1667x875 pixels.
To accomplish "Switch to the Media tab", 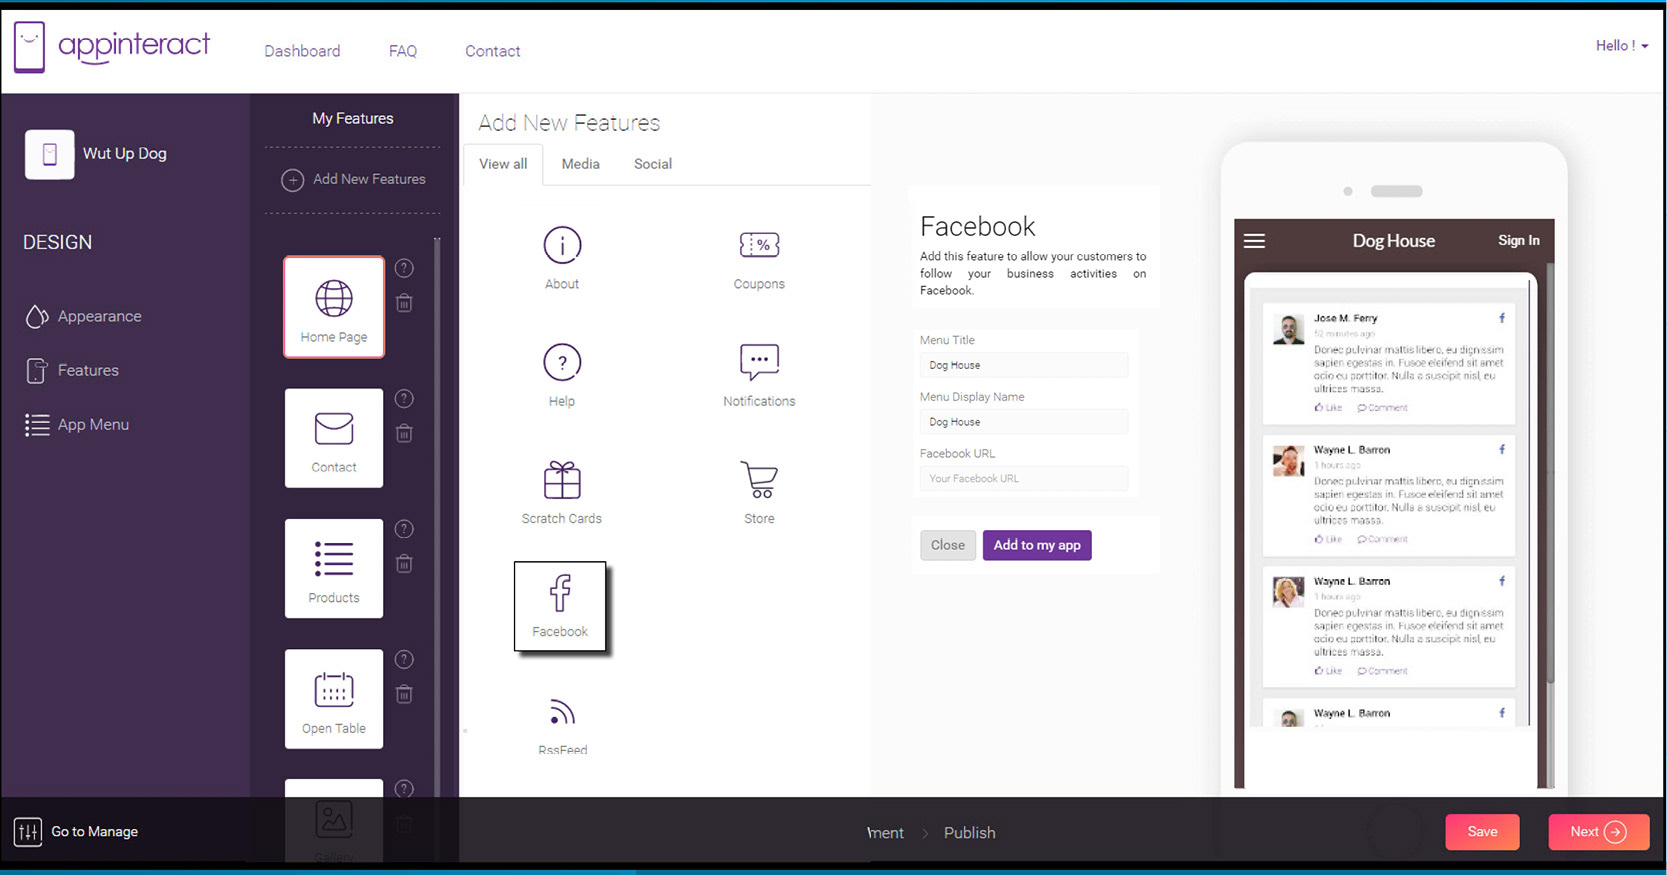I will pyautogui.click(x=580, y=164).
